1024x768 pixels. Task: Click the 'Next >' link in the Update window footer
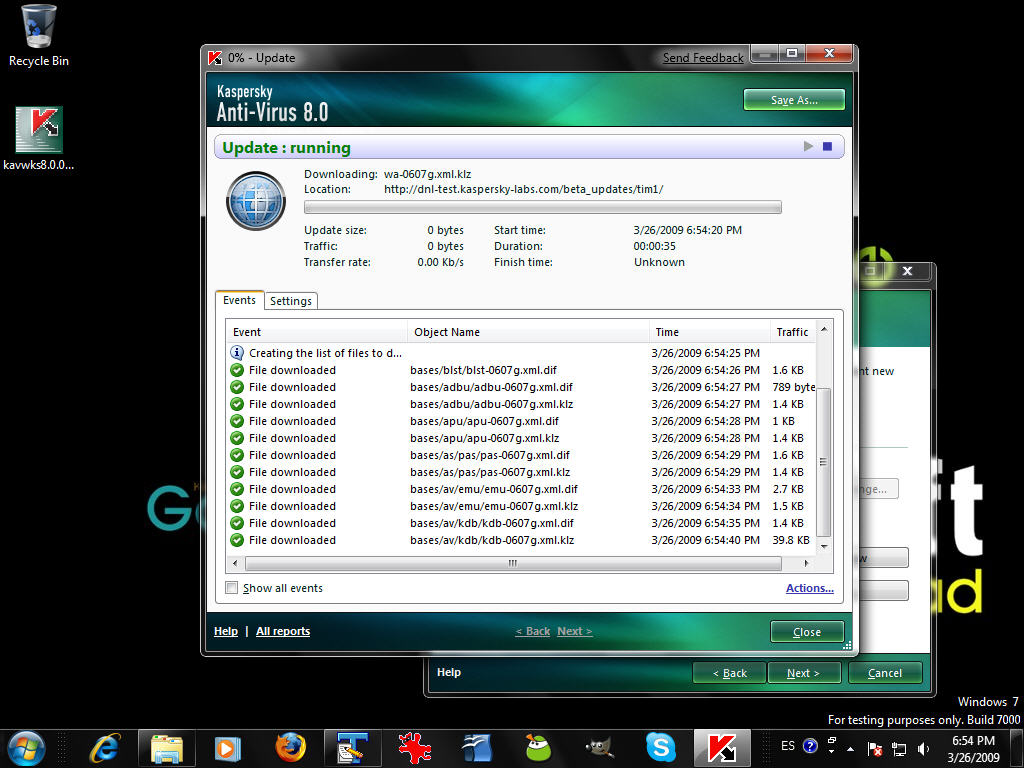point(575,631)
